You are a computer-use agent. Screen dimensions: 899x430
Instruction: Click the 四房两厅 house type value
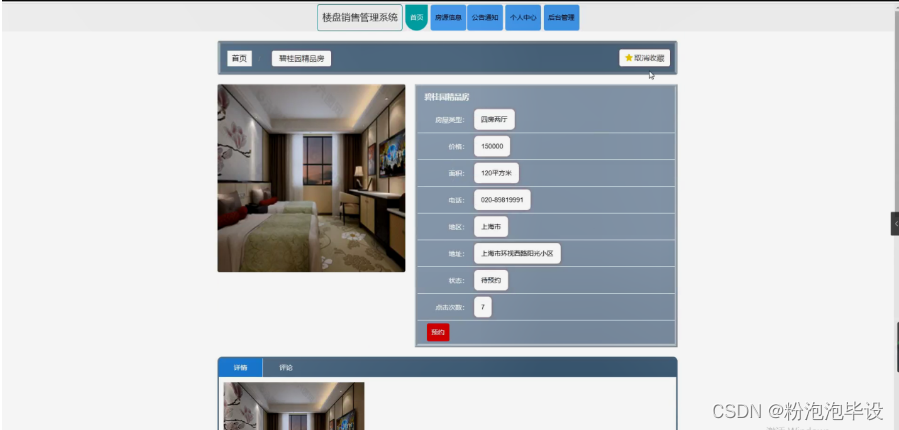[494, 120]
